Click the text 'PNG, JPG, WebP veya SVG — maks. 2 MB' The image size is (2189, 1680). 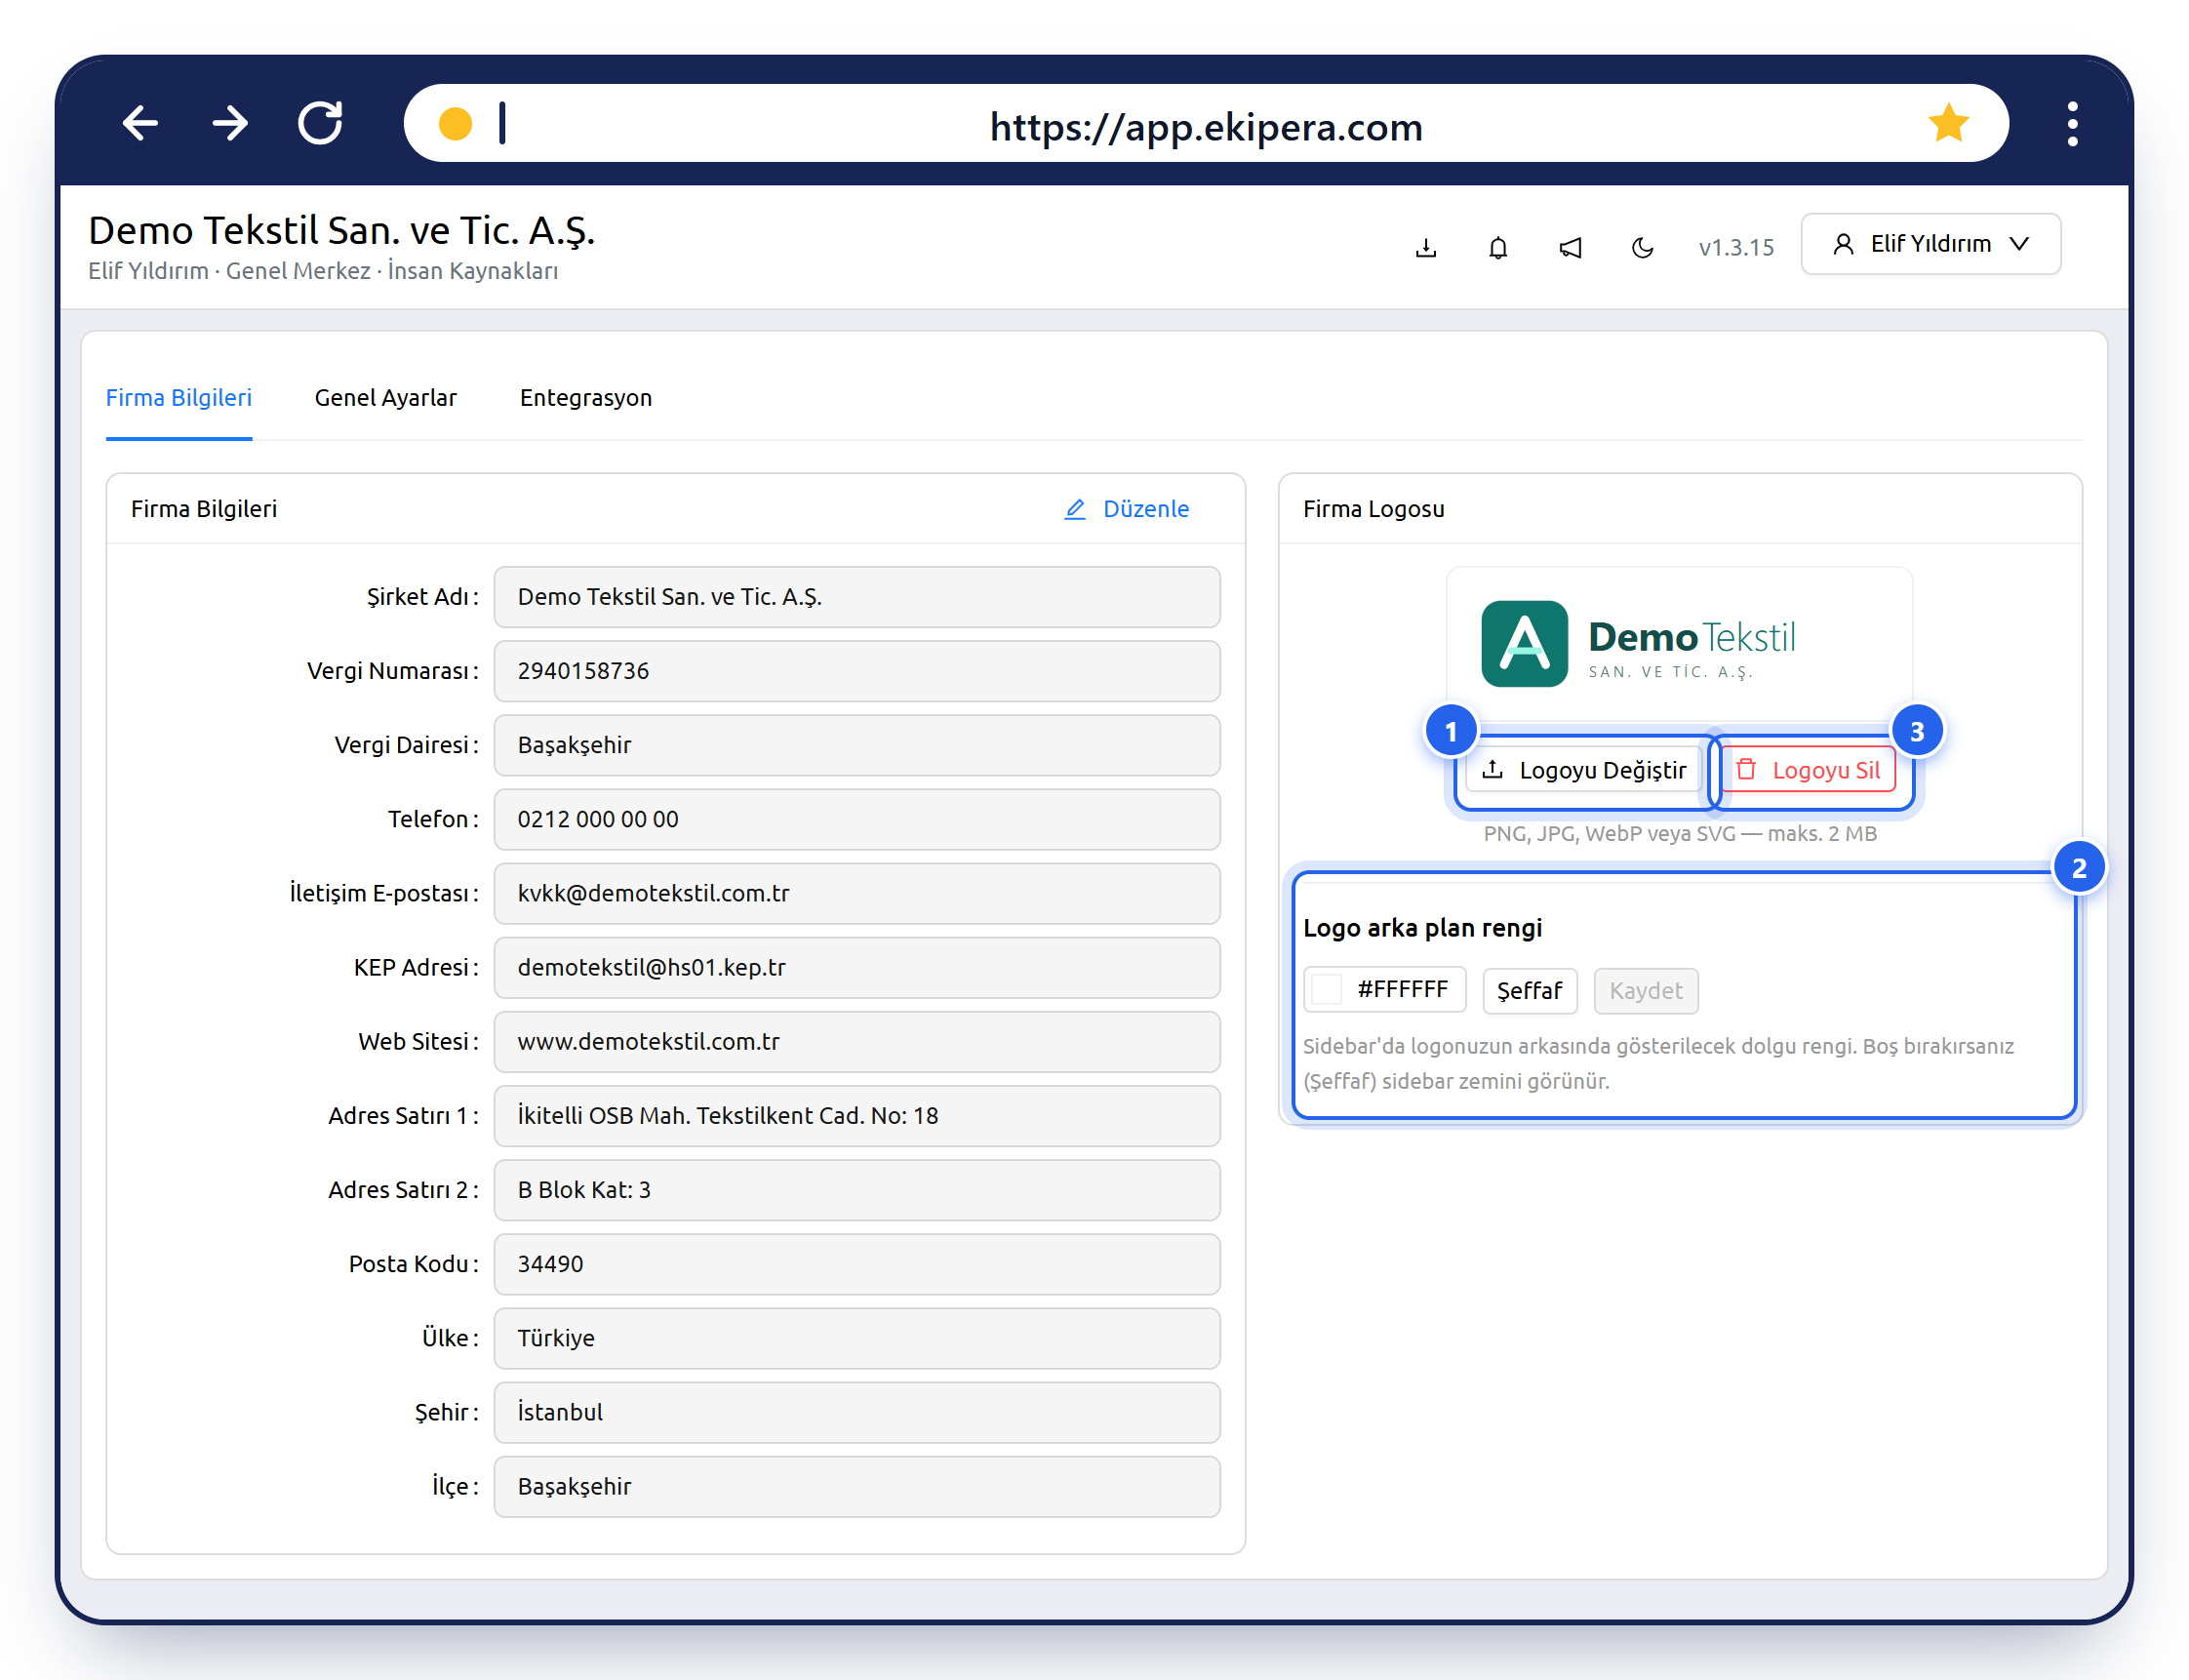point(1680,833)
